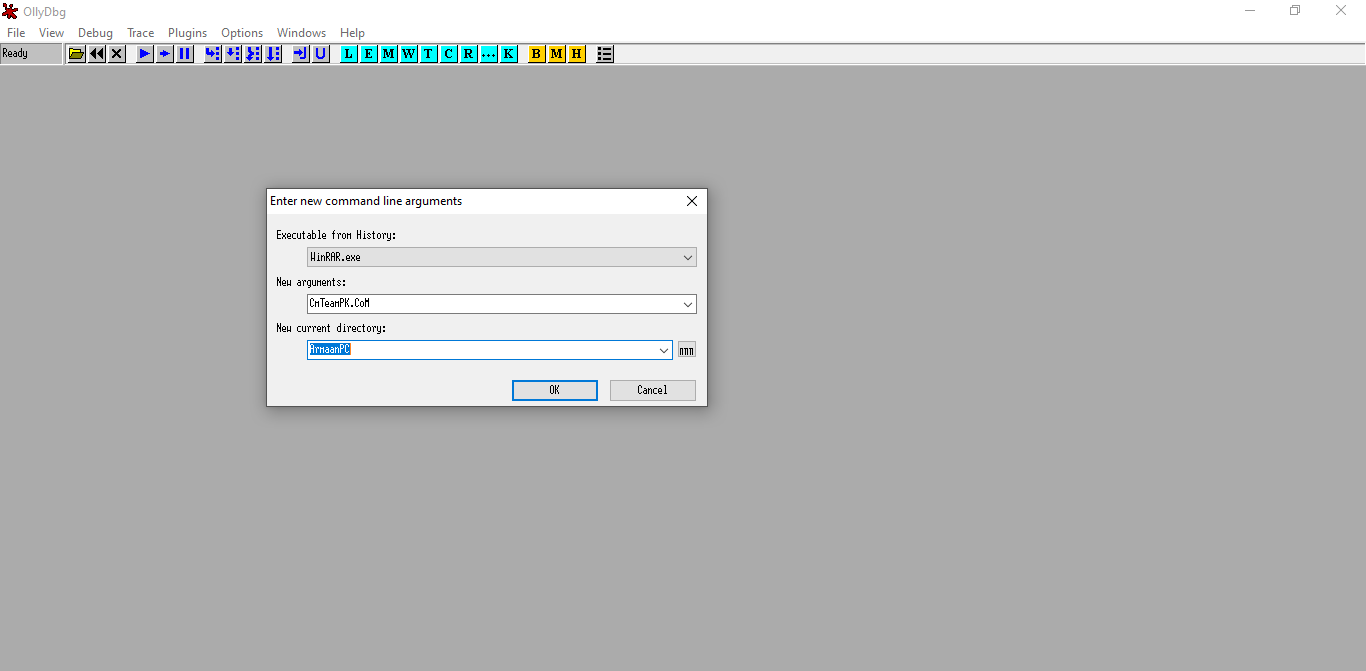Viewport: 1366px width, 671px height.
Task: Open Call stack with K icon
Action: coord(509,54)
